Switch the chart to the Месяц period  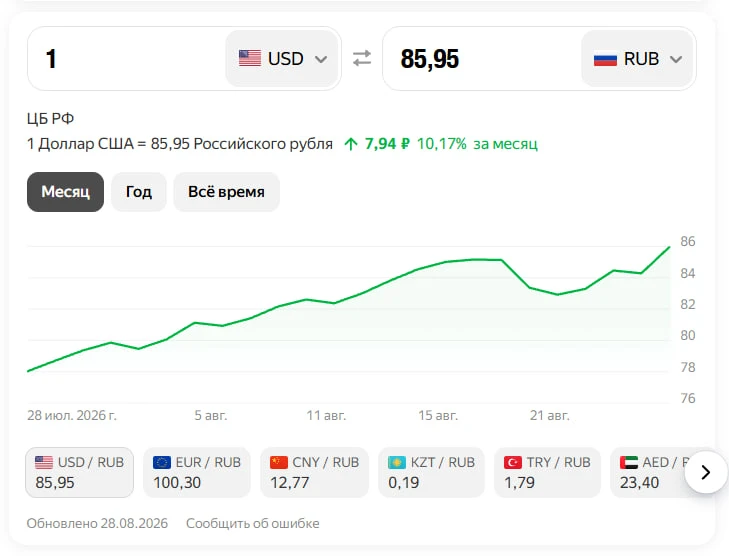click(x=66, y=192)
